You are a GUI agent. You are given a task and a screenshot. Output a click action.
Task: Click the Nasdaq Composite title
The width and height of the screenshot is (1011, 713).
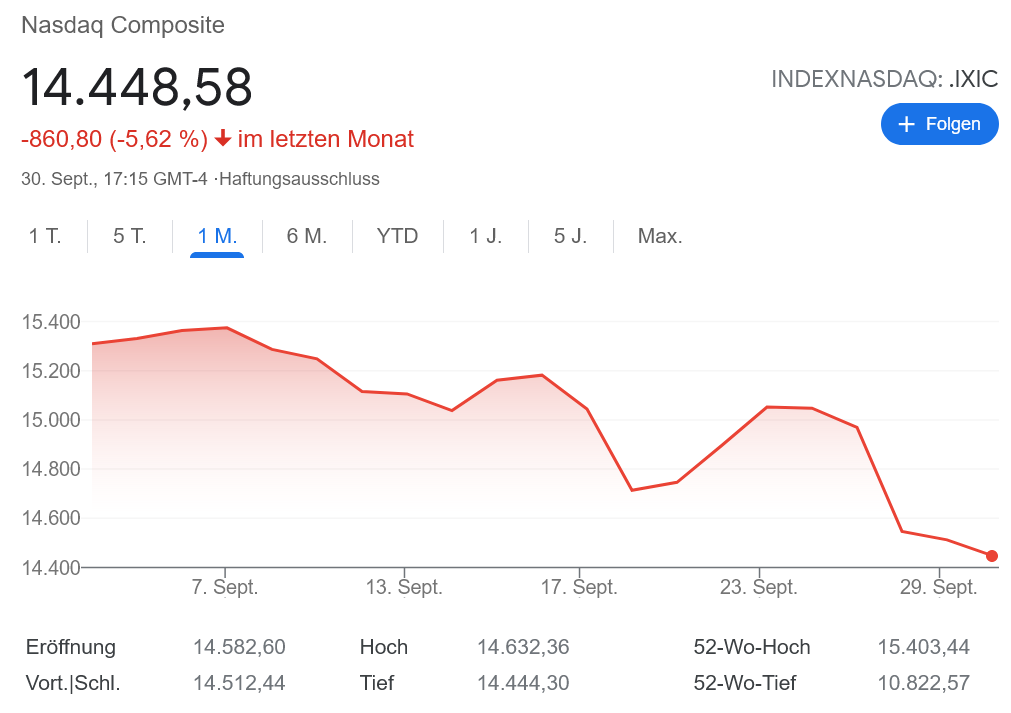pos(123,25)
